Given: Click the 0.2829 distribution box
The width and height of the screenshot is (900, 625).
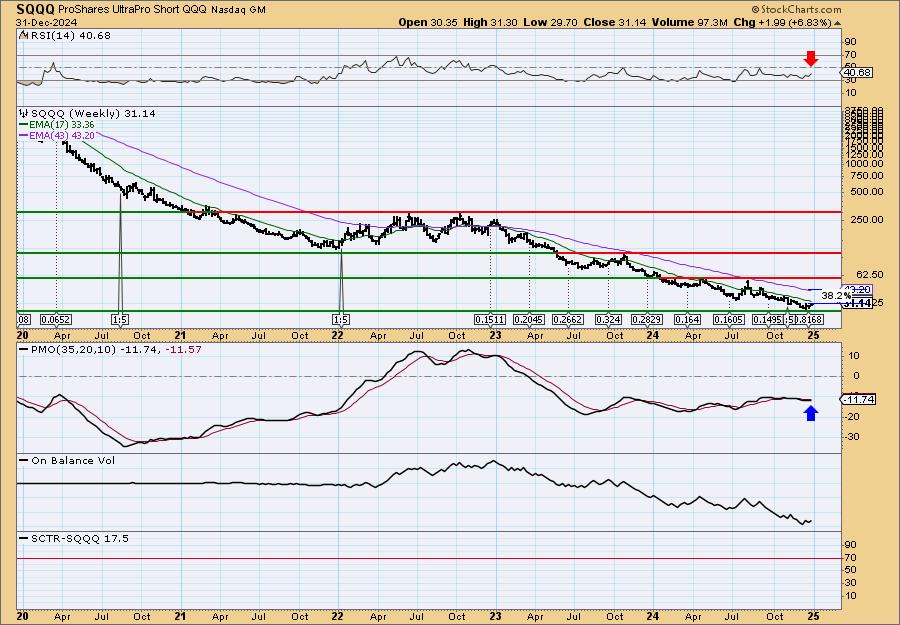Looking at the screenshot, I should 647,319.
